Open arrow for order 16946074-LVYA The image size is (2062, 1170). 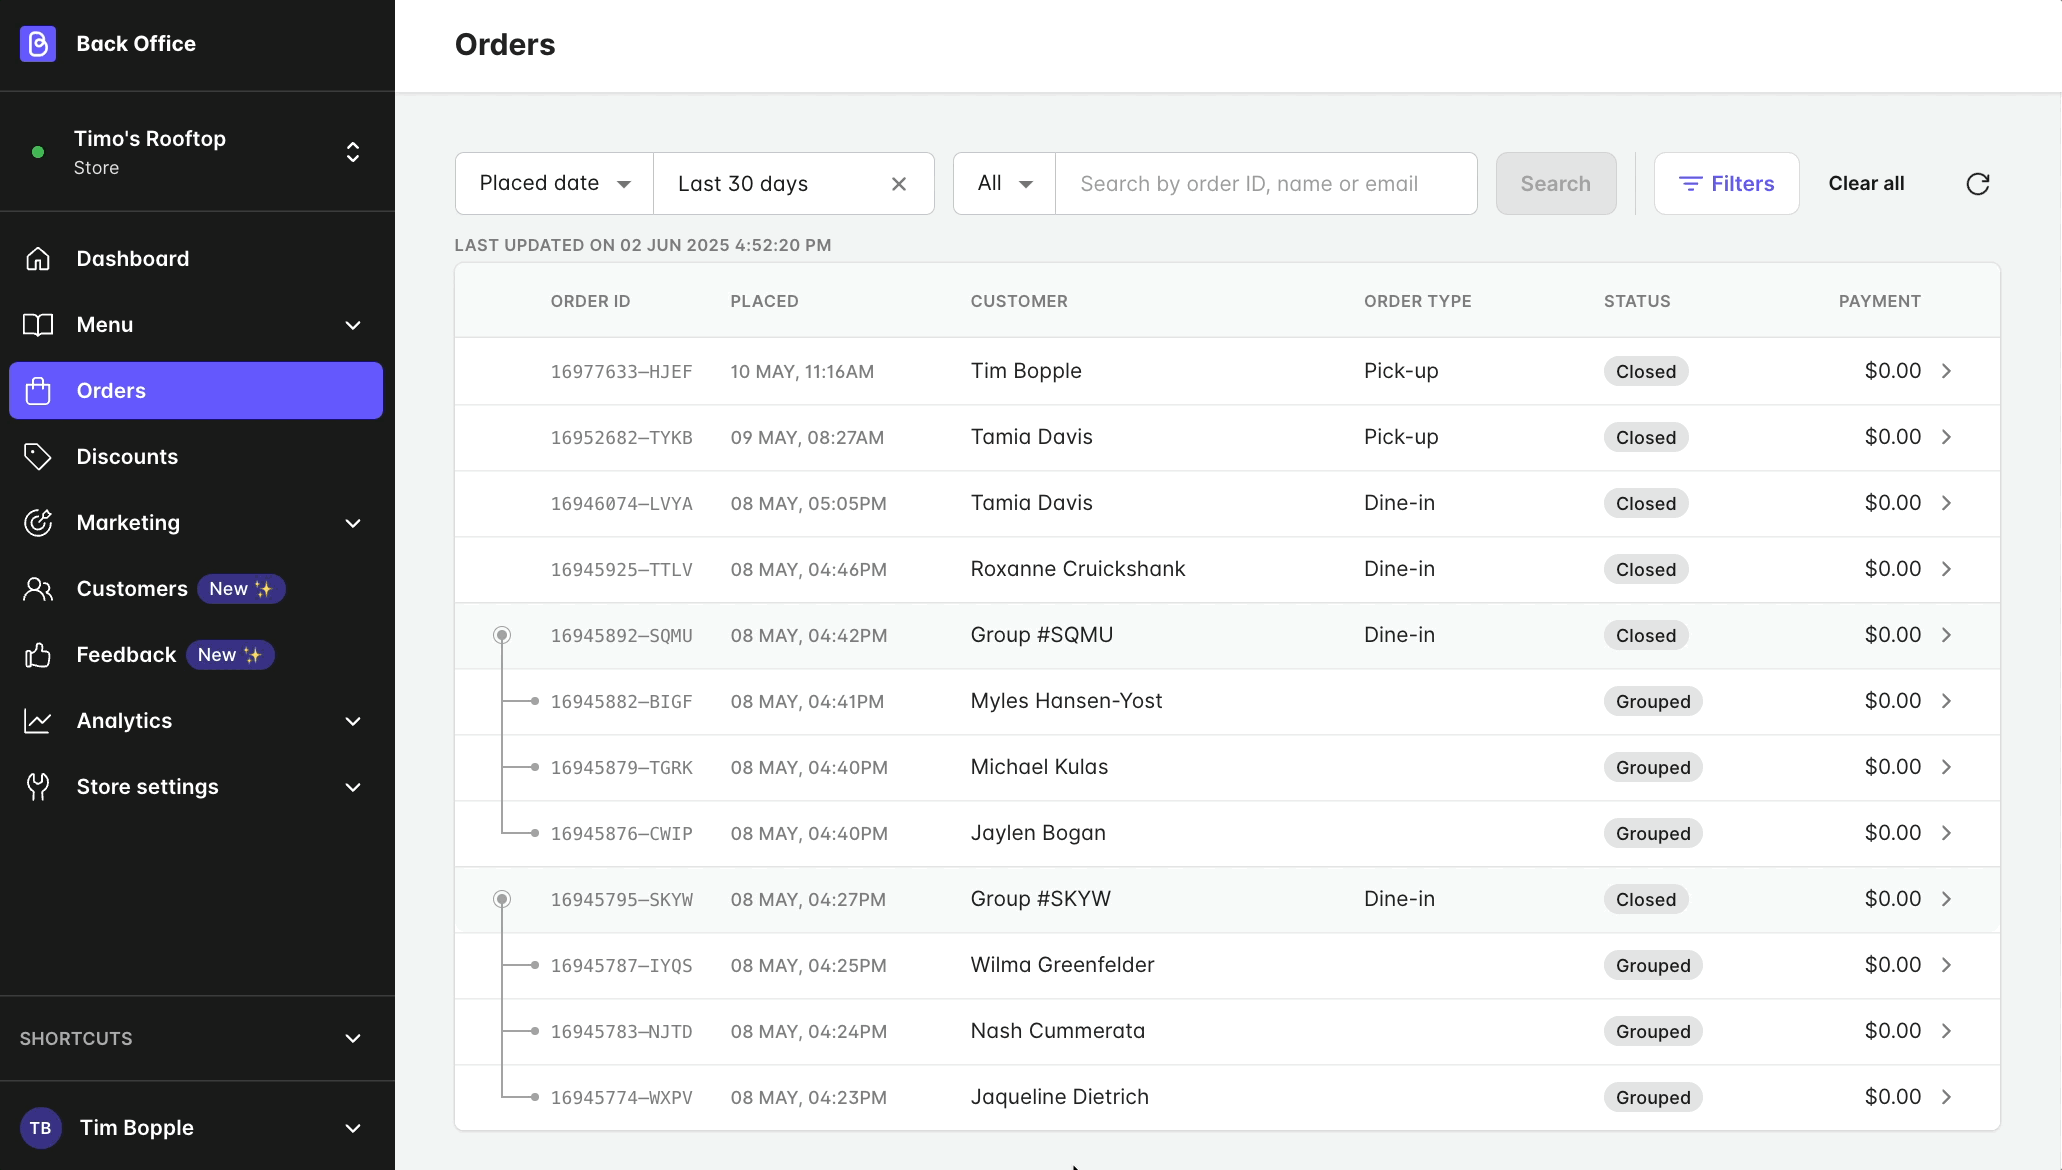point(1947,503)
